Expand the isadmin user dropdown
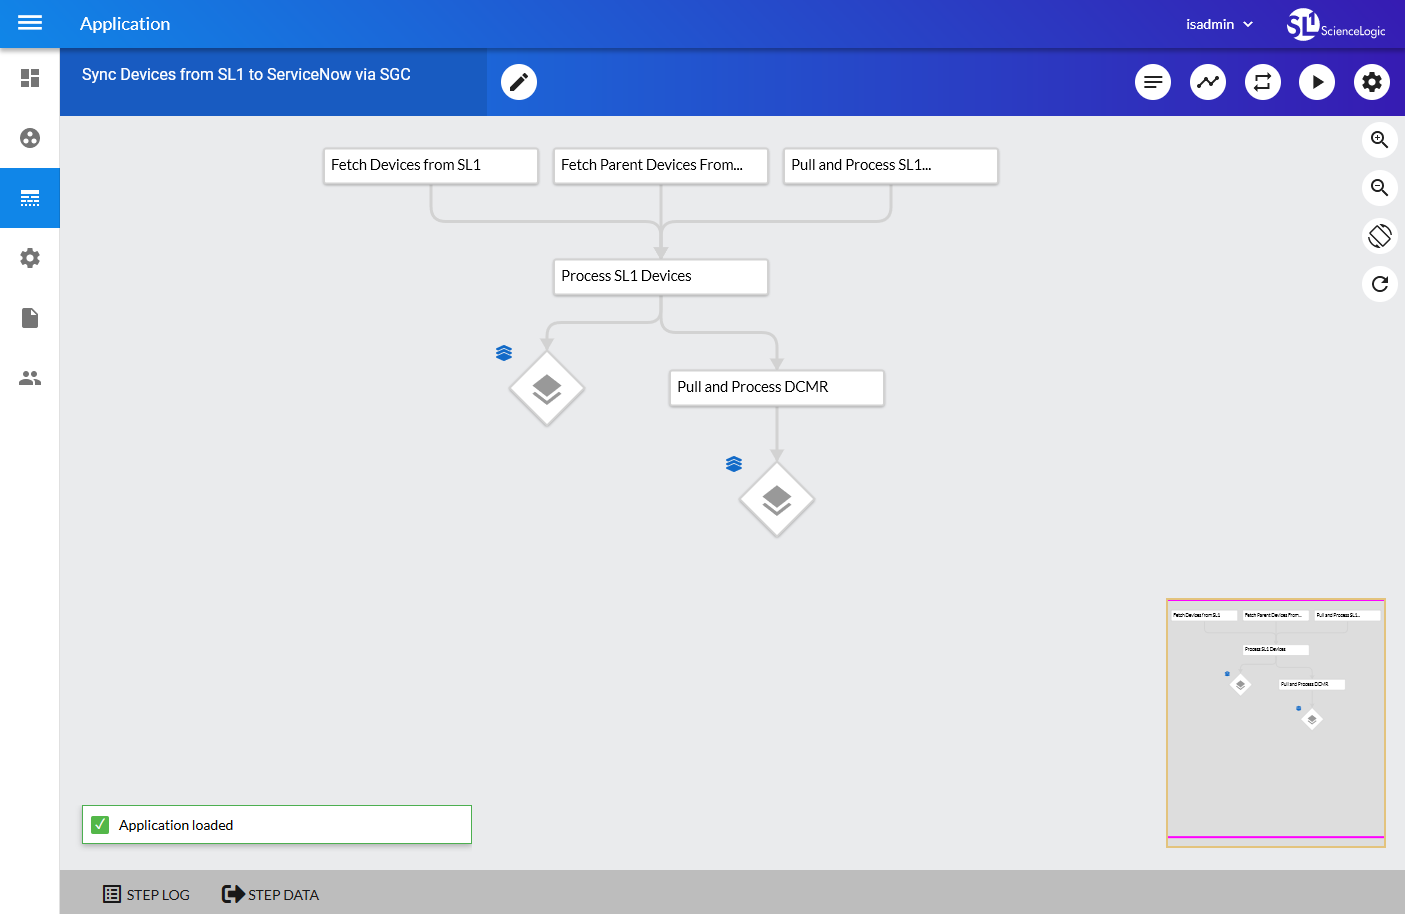 coord(1219,24)
